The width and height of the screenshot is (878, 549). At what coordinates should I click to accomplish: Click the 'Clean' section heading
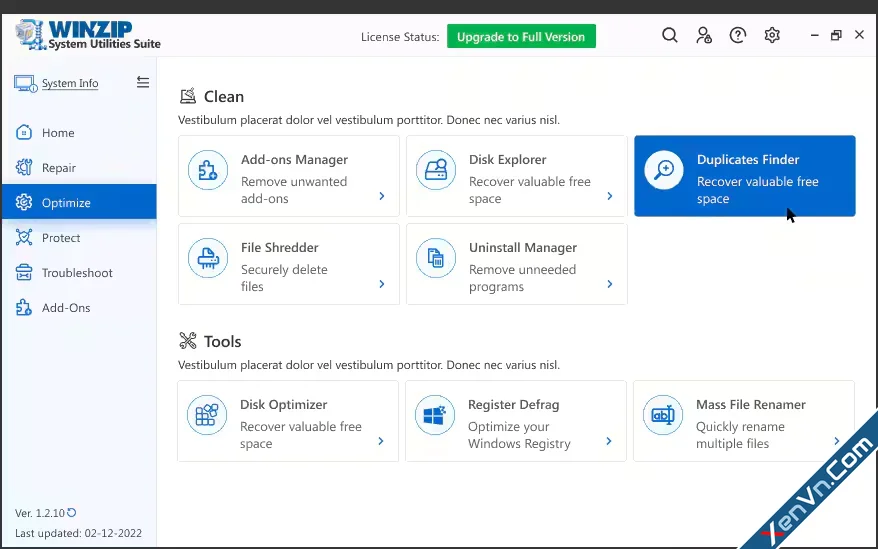[223, 96]
